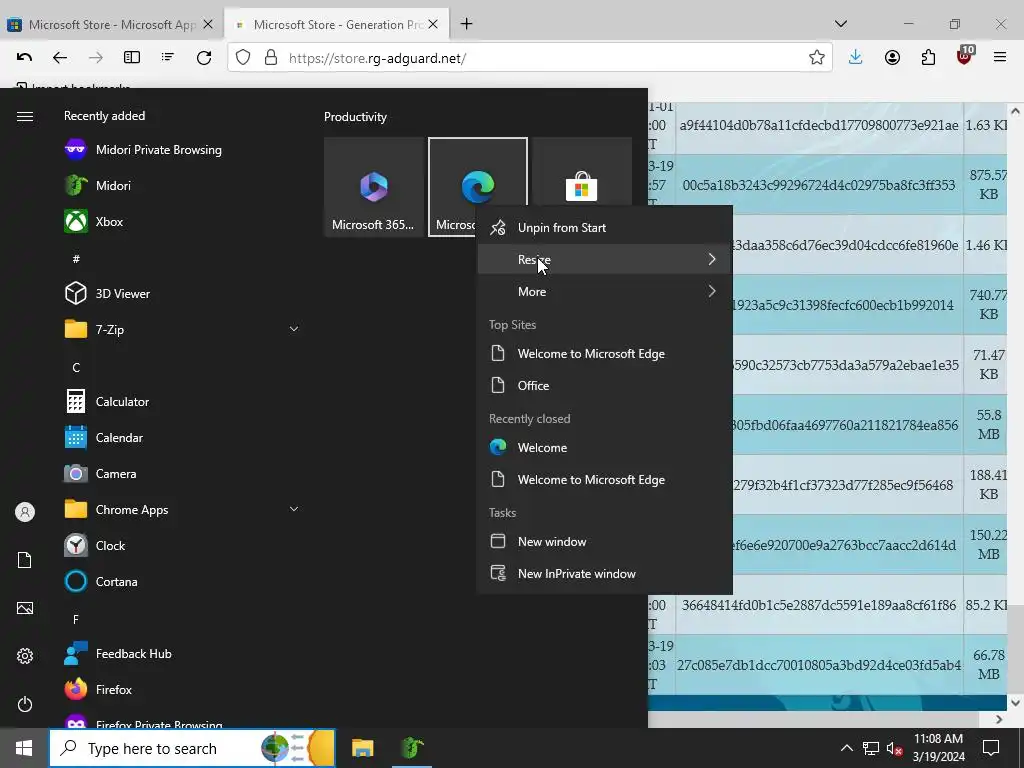Click the Microsoft Store tile
The image size is (1024, 768).
581,172
